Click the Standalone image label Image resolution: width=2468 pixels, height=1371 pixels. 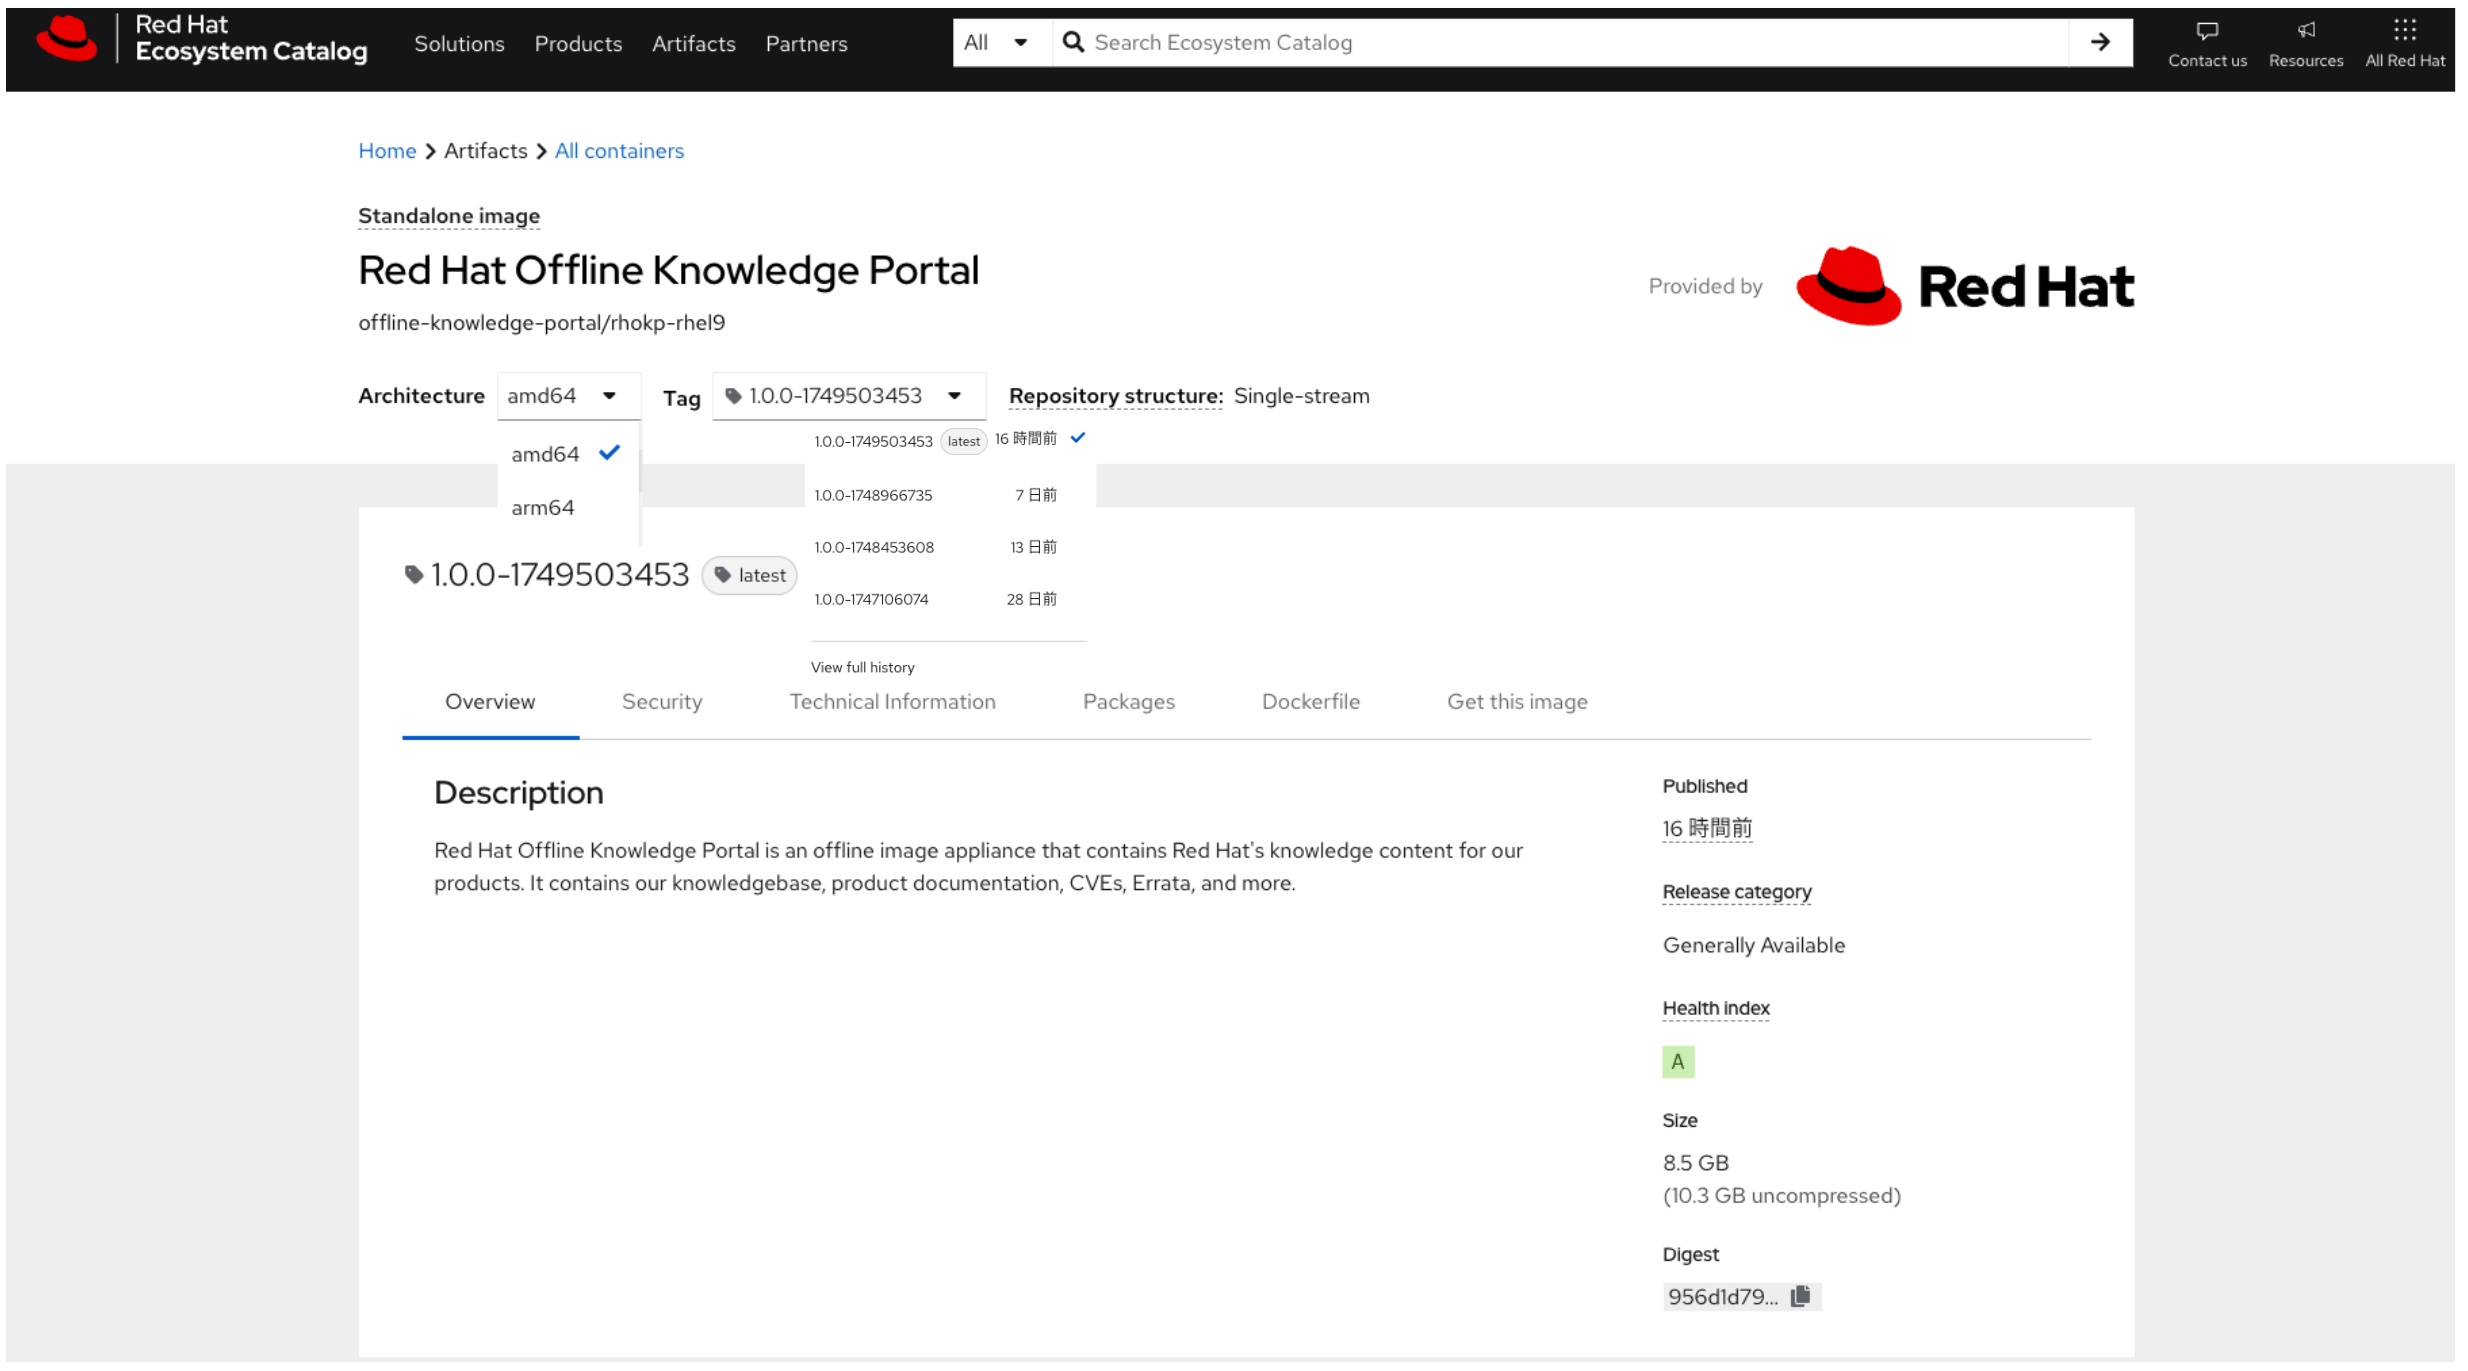click(x=449, y=216)
